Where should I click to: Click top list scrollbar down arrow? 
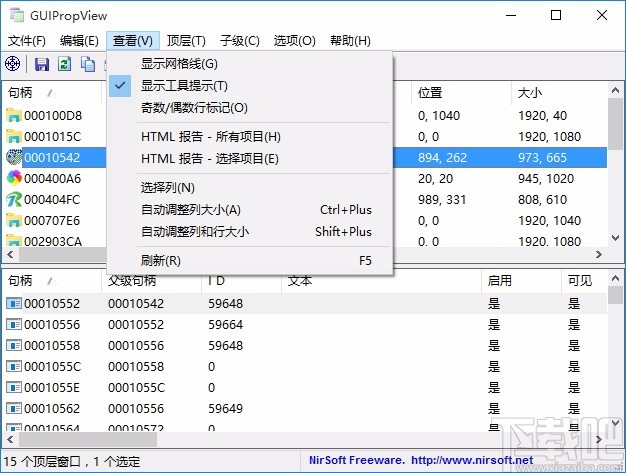(616, 238)
